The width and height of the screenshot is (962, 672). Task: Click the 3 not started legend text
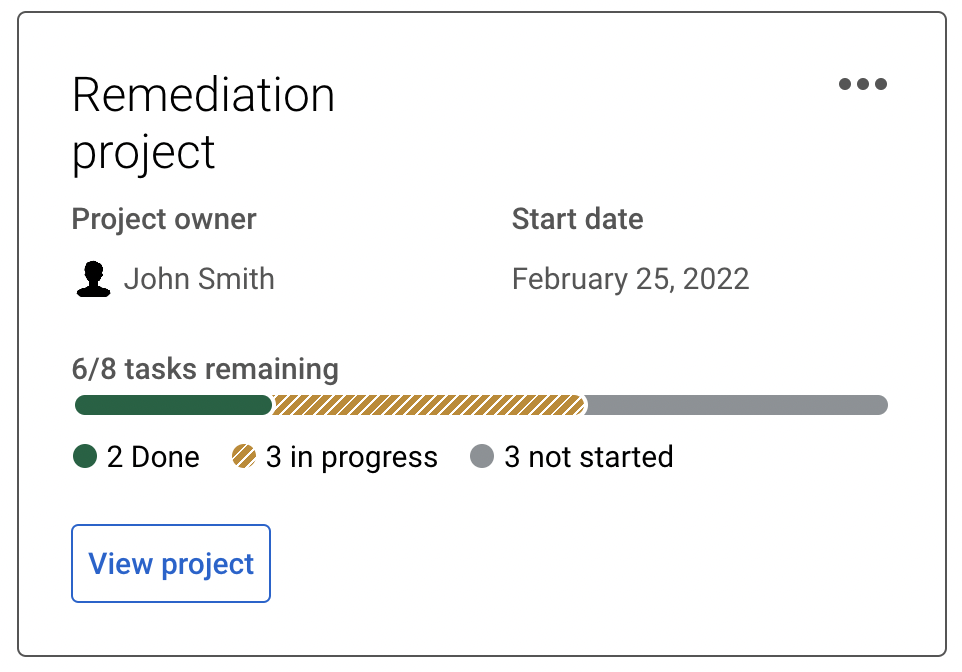pyautogui.click(x=588, y=457)
